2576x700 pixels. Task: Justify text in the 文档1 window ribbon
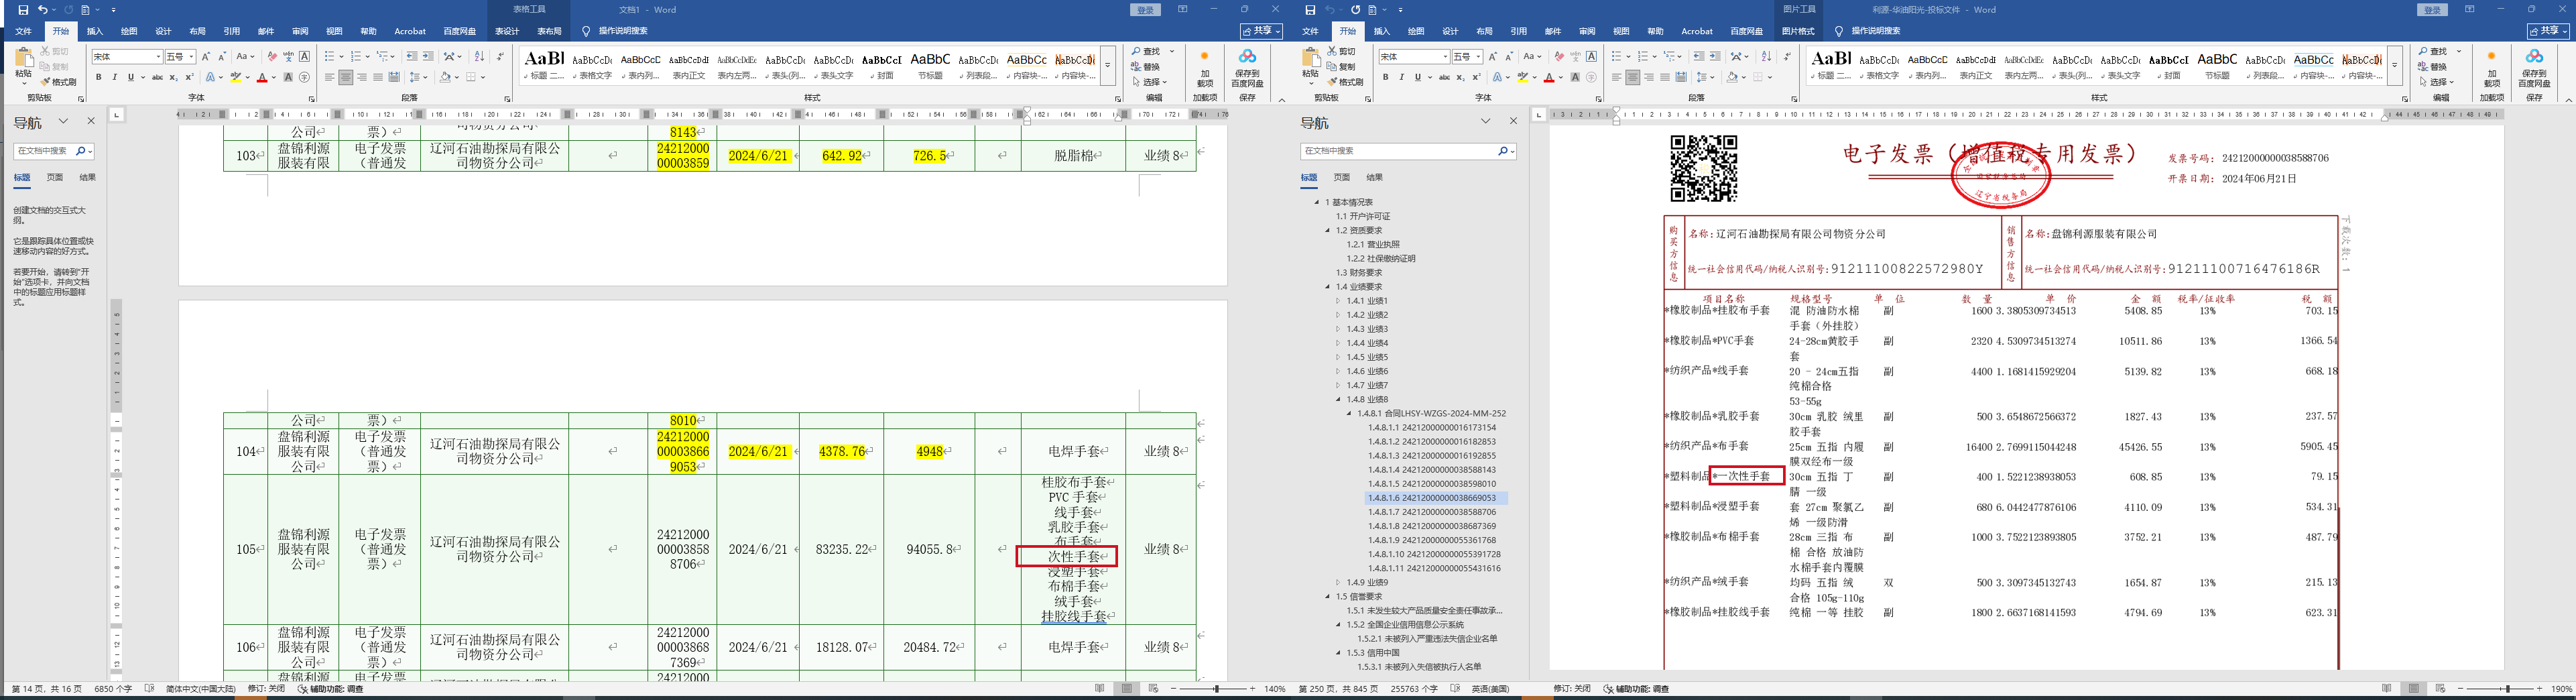click(377, 77)
